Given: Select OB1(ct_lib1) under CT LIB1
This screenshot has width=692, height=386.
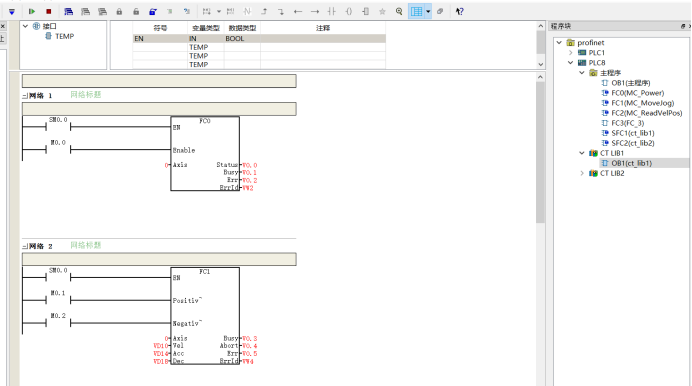Looking at the screenshot, I should tap(631, 163).
